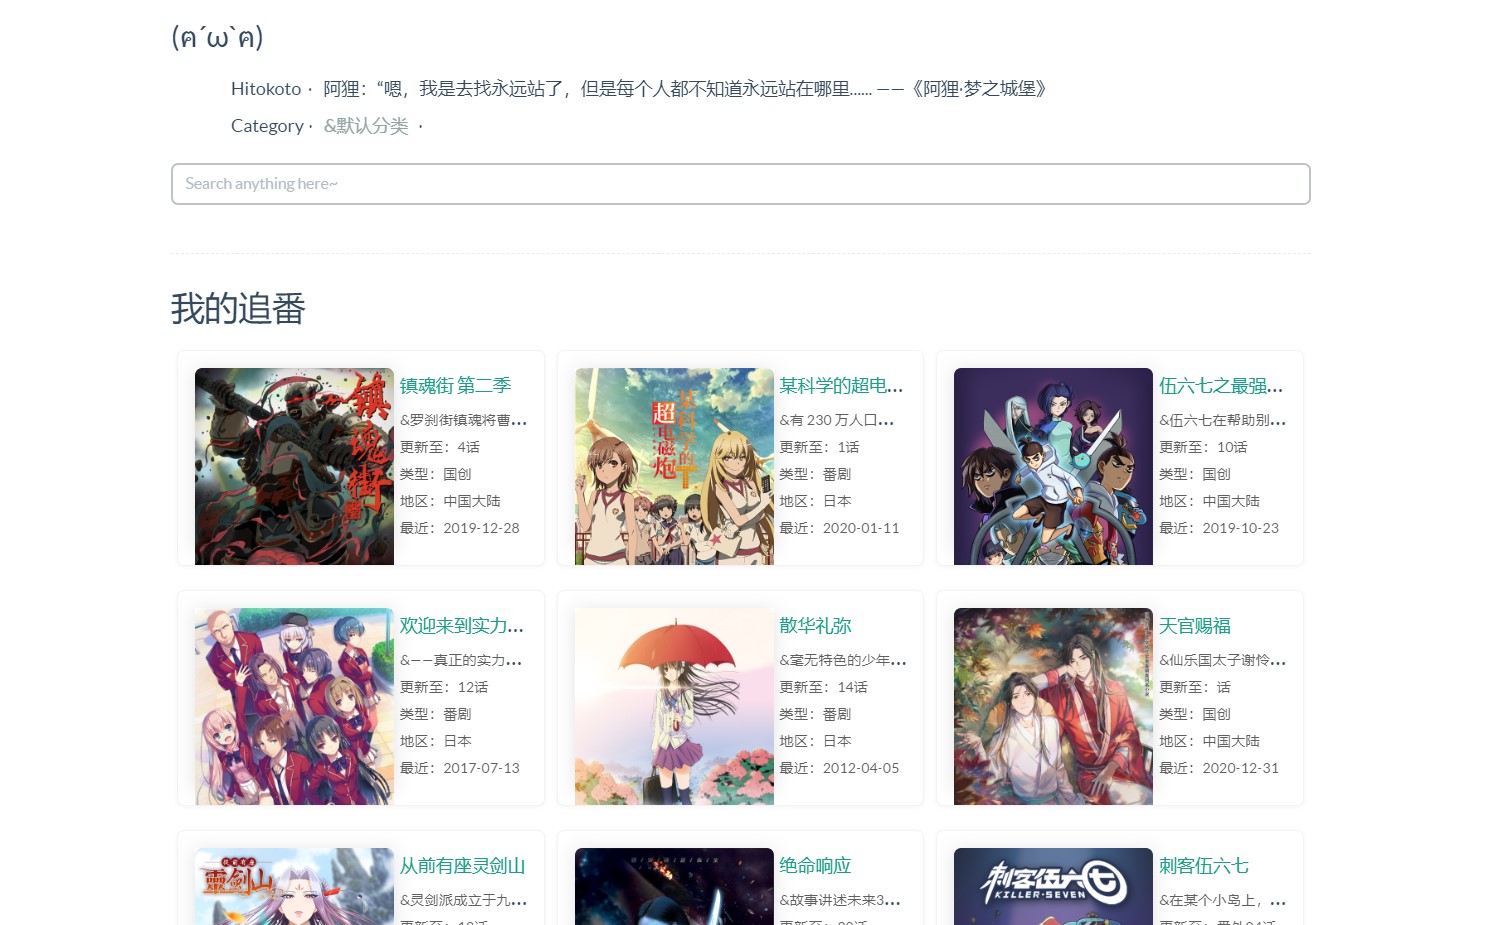Open the 从前有座灵剑山 cover image
This screenshot has width=1501, height=925.
(294, 886)
